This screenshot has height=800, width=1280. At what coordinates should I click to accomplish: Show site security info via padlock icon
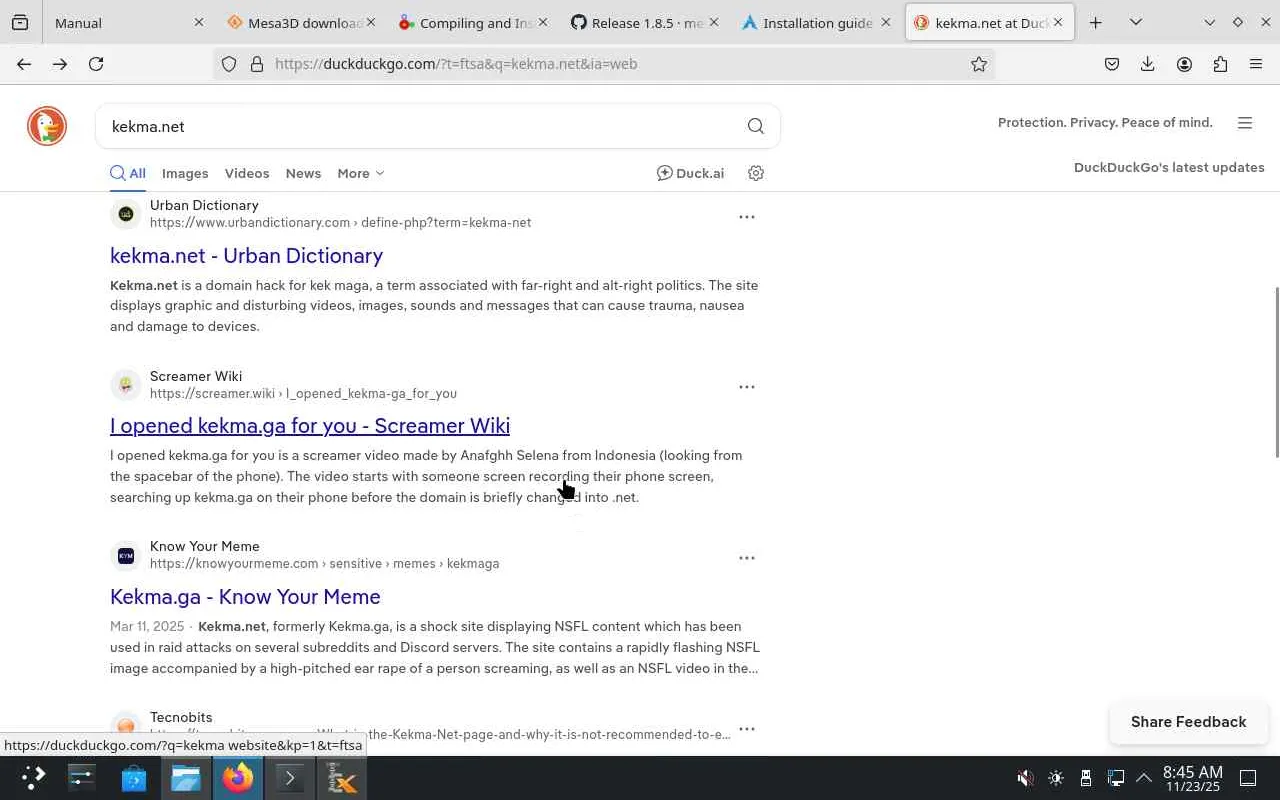click(256, 64)
